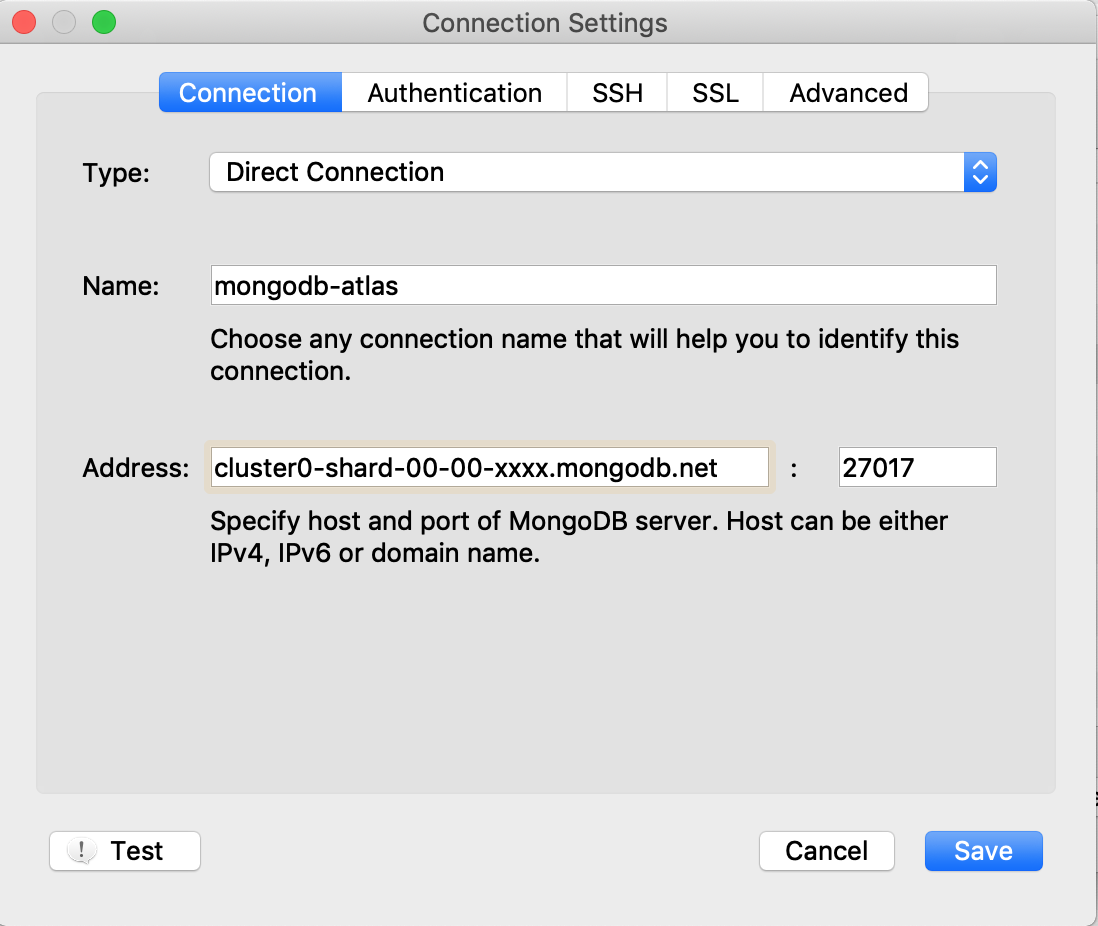Focus the Name field containing mongodb-atlas
The image size is (1098, 926).
point(603,285)
